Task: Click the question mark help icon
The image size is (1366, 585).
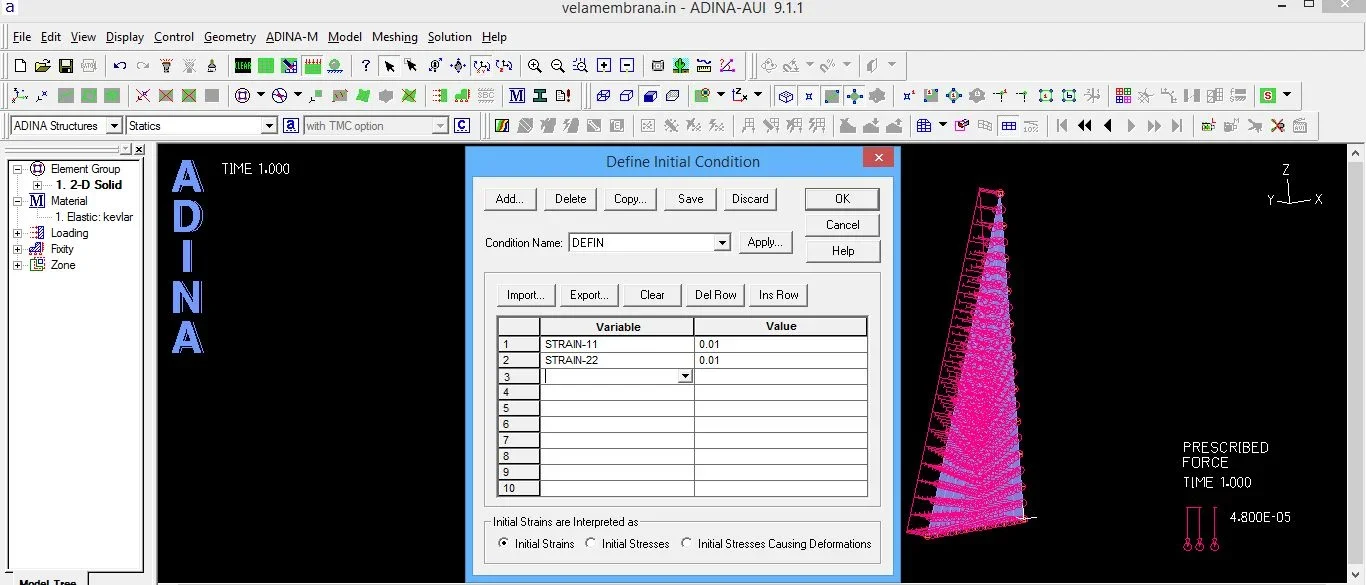Action: coord(366,66)
